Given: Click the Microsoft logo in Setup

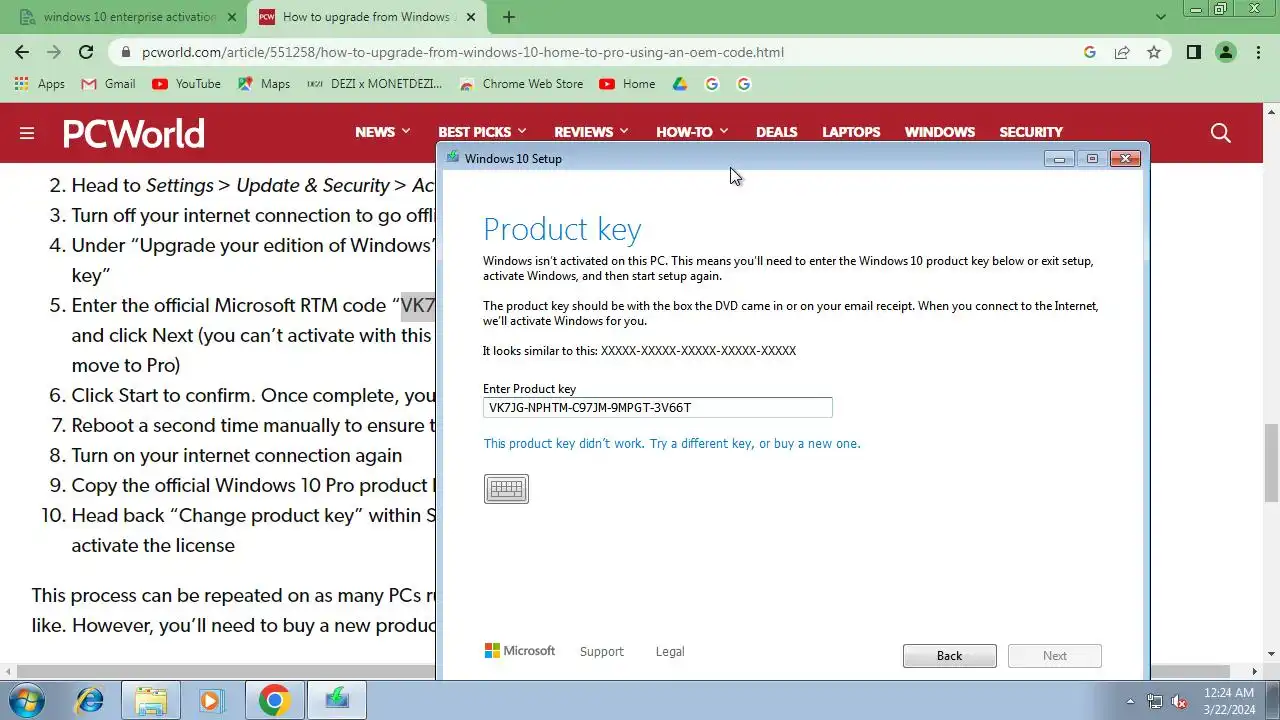Looking at the screenshot, I should tap(519, 651).
